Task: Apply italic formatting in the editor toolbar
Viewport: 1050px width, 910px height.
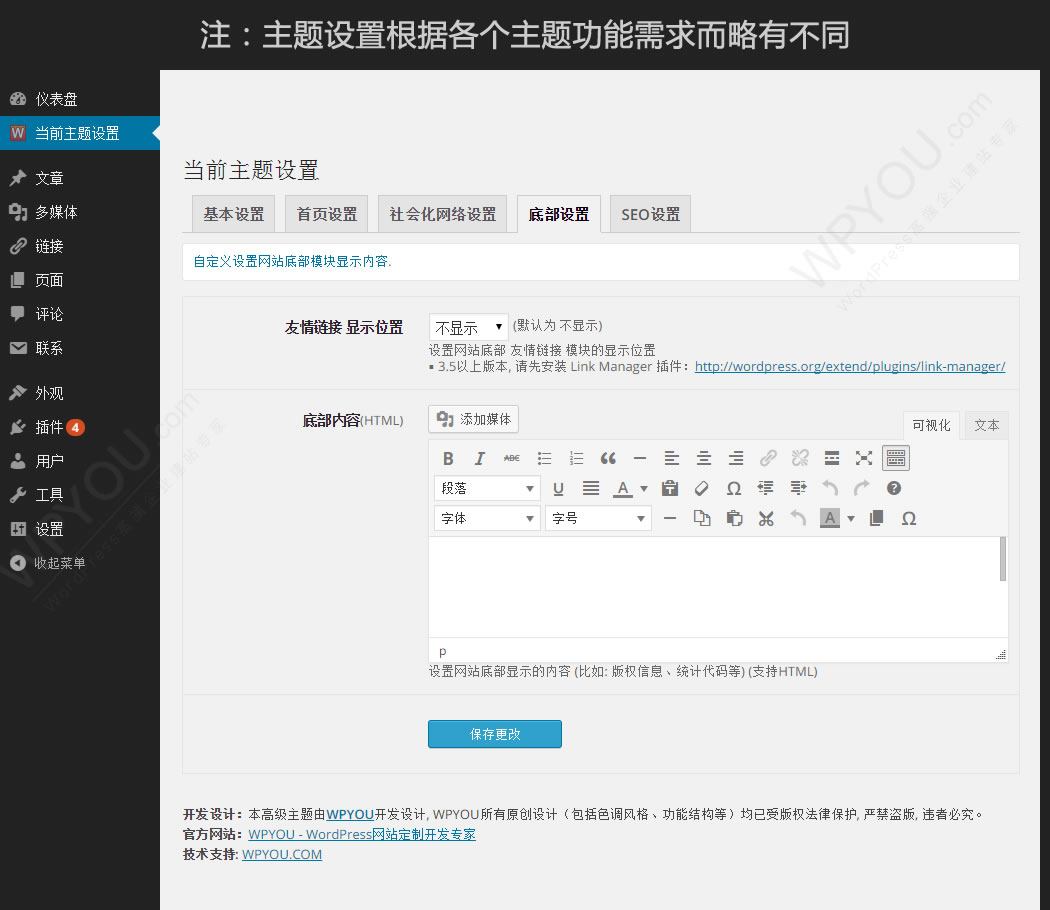Action: coord(479,458)
